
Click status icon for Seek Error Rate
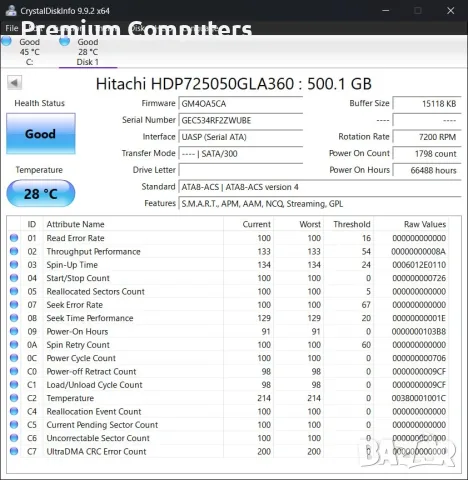pos(14,304)
